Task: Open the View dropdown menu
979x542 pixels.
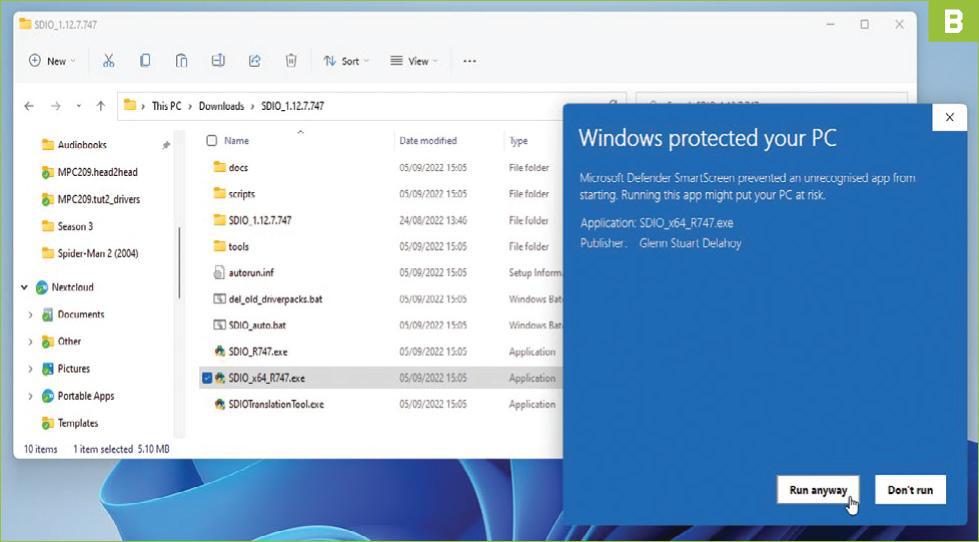Action: pyautogui.click(x=414, y=61)
